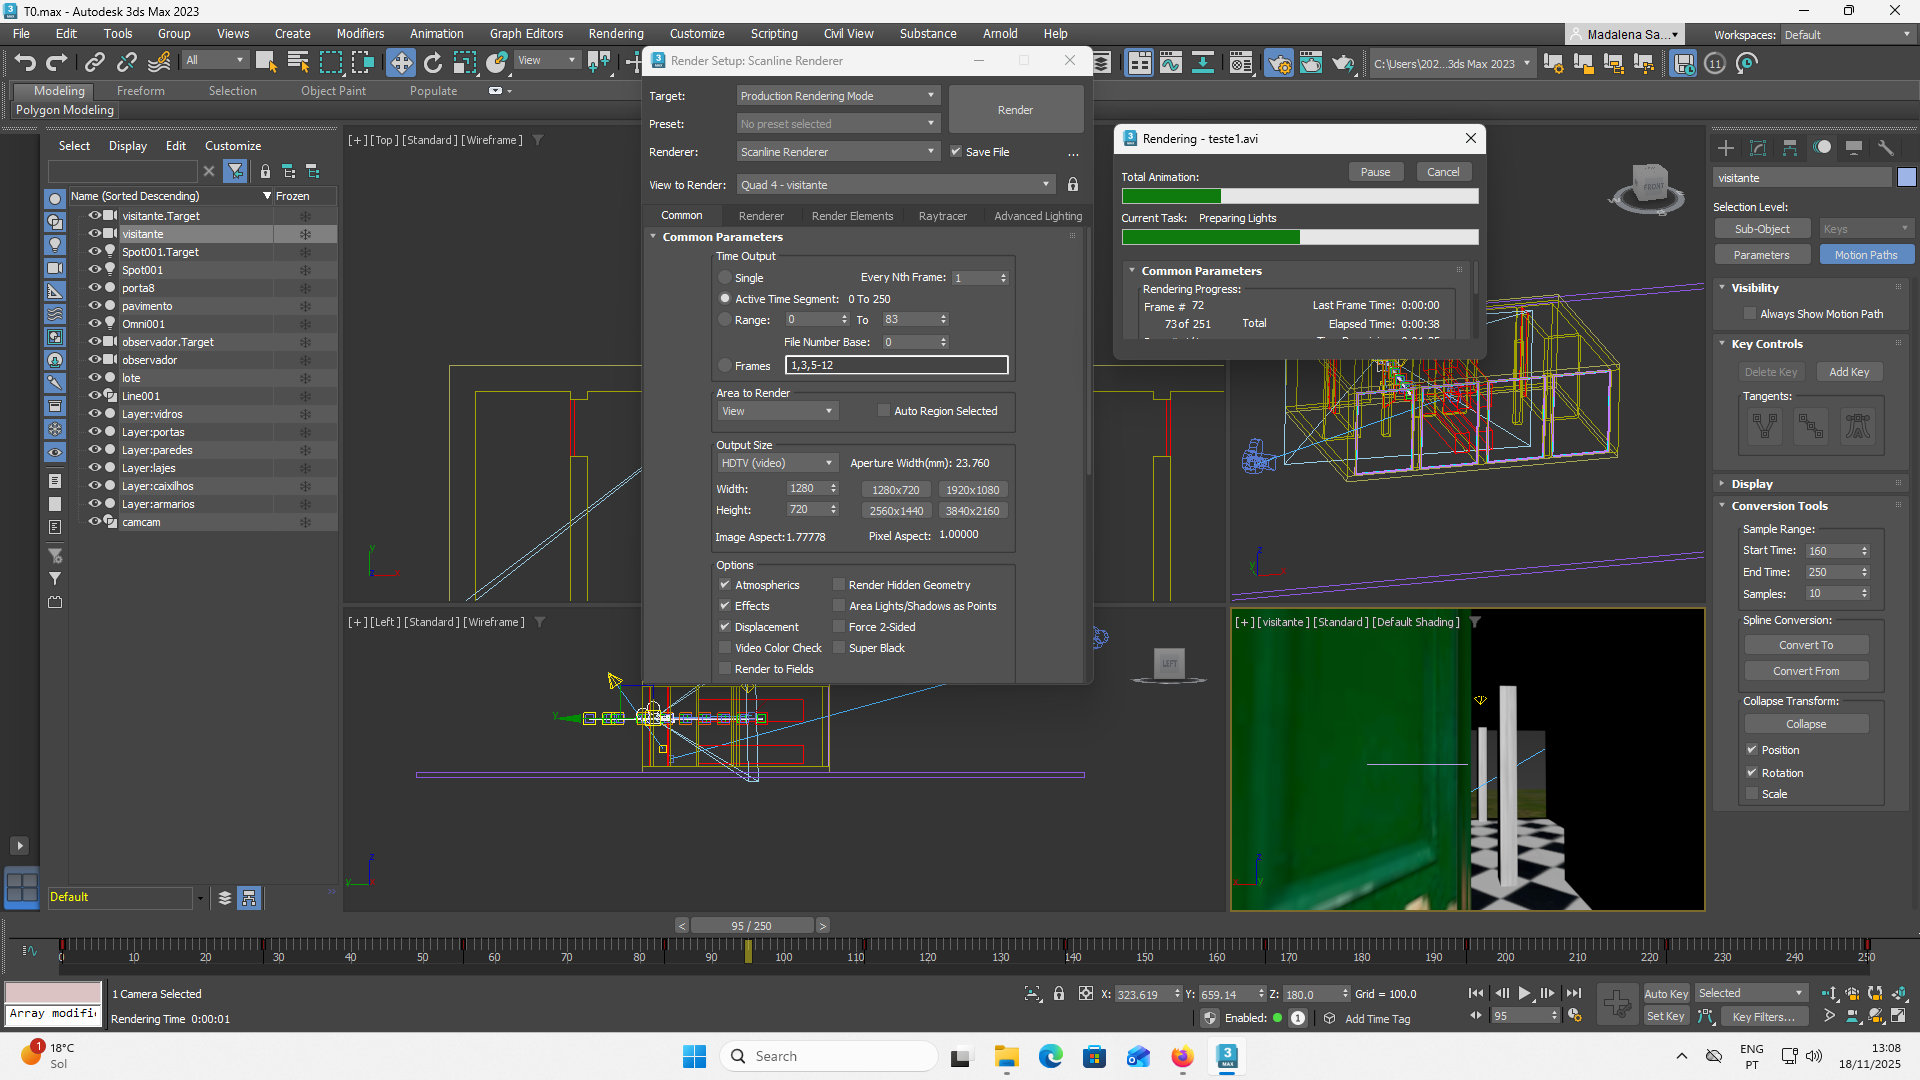Go to animation start frame

1475,993
